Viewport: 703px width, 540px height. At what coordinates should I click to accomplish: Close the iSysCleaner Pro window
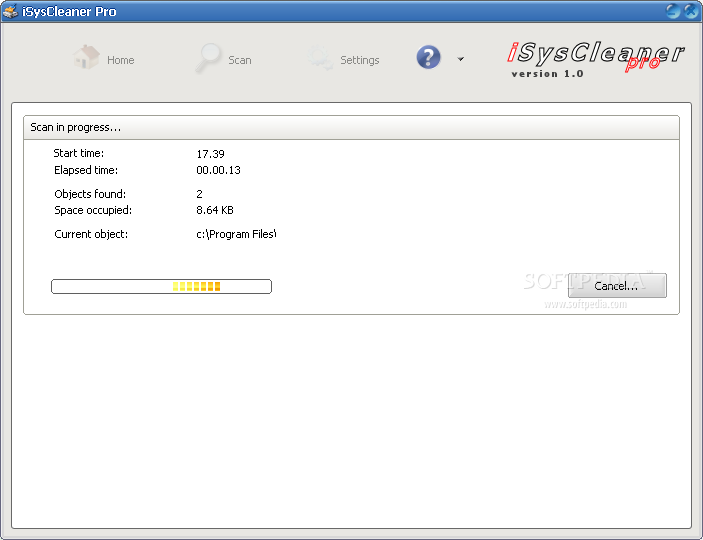click(x=691, y=11)
